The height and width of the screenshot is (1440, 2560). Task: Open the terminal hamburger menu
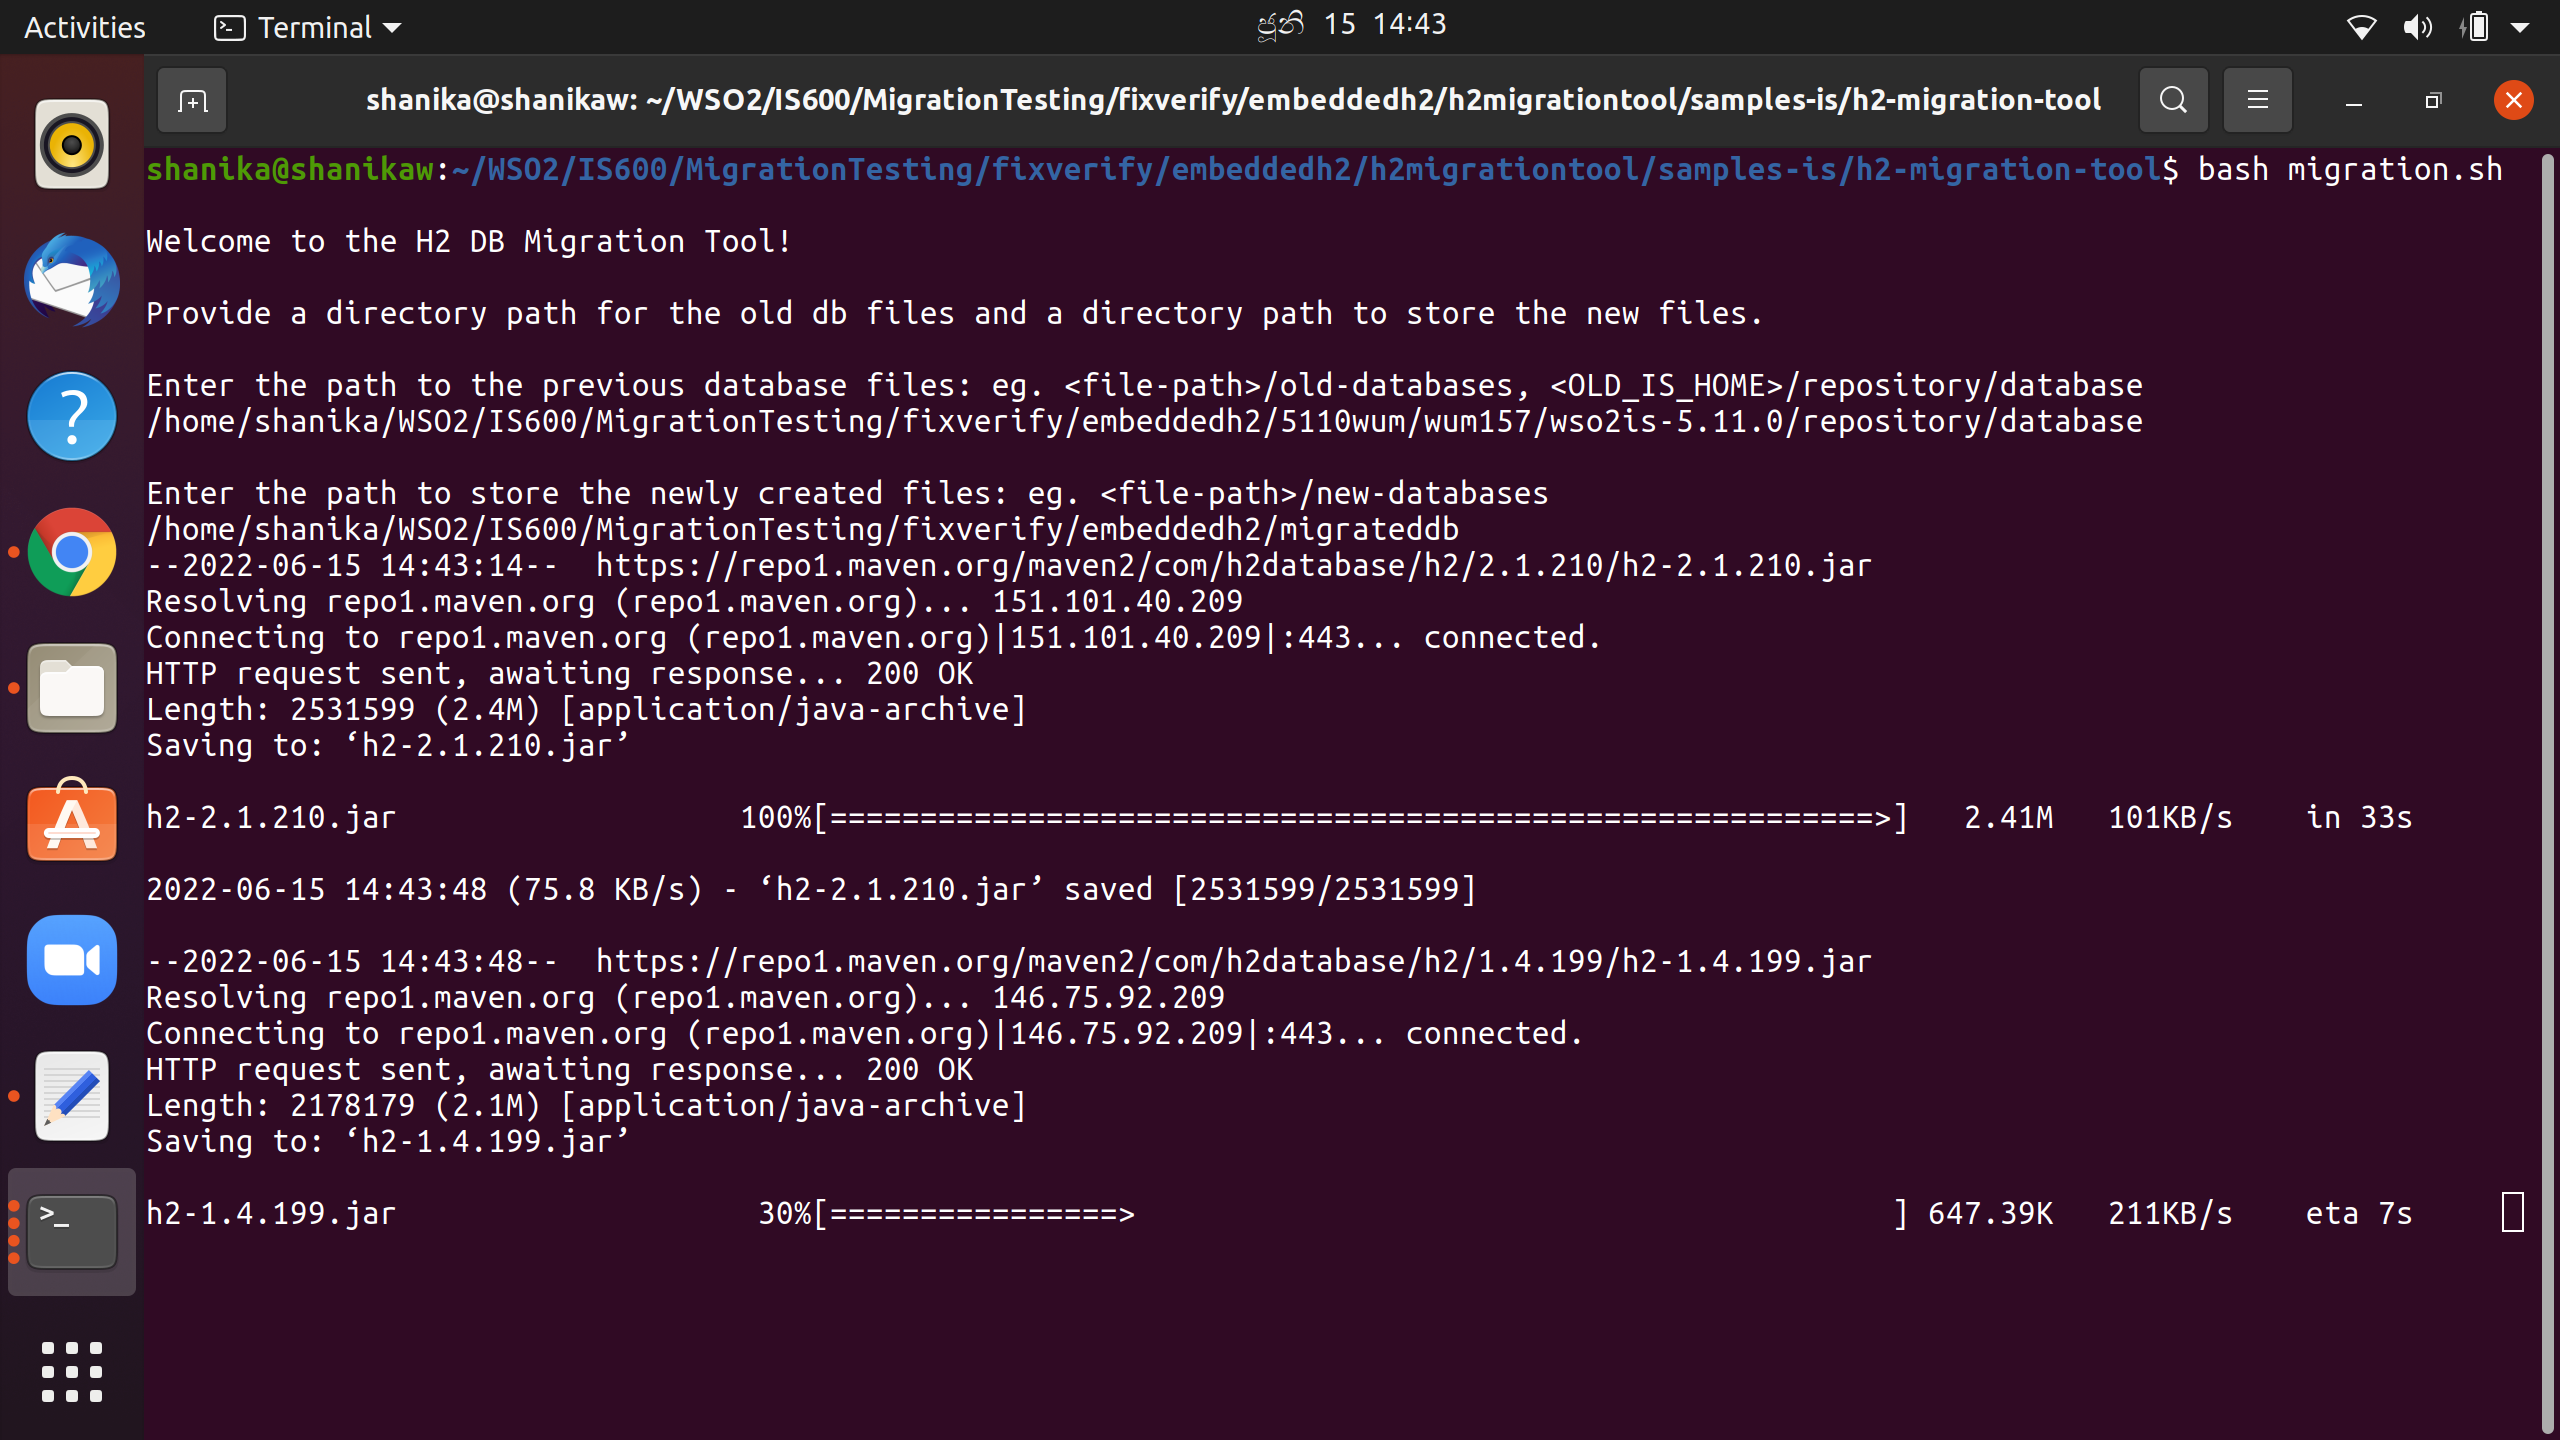coord(2257,99)
